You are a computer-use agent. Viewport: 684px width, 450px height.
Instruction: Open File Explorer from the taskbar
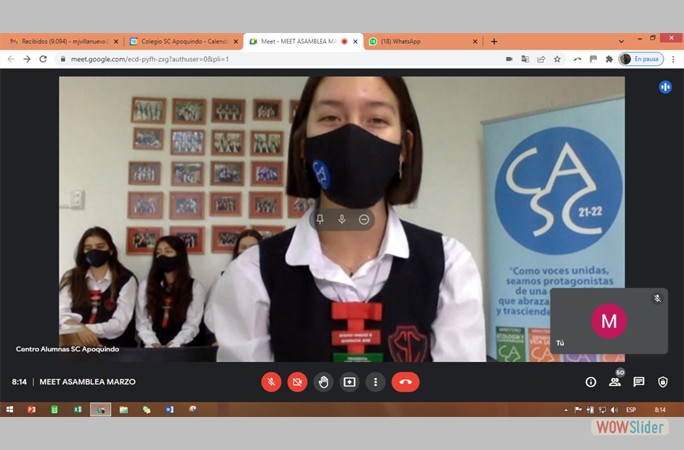click(123, 409)
